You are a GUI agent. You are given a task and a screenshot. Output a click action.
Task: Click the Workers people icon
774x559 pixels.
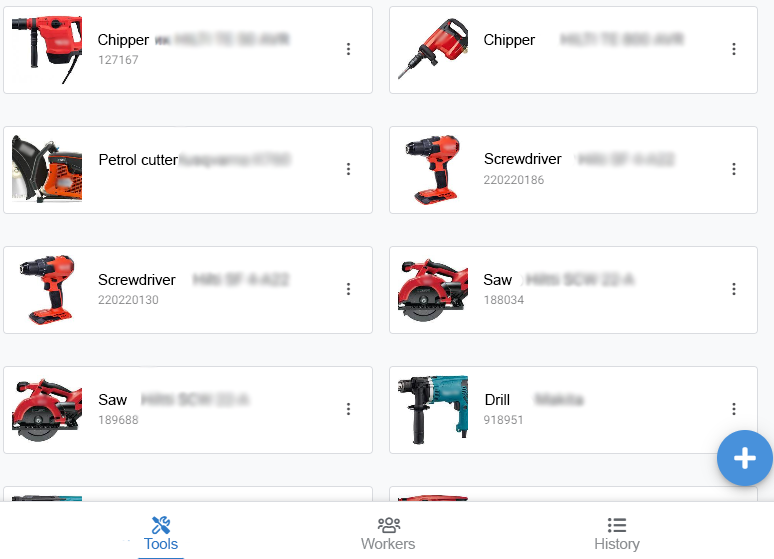pyautogui.click(x=388, y=525)
